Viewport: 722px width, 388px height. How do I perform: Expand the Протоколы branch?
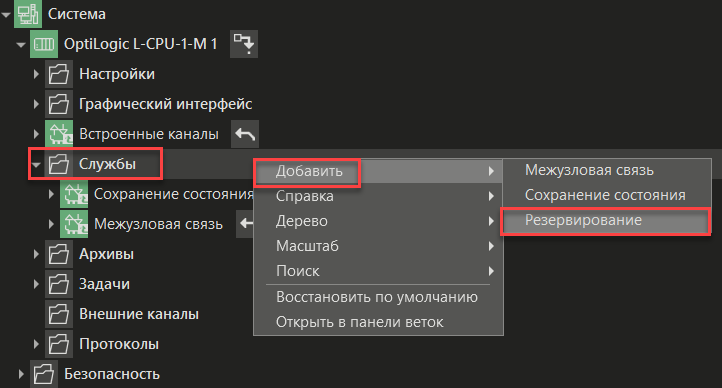[36, 344]
